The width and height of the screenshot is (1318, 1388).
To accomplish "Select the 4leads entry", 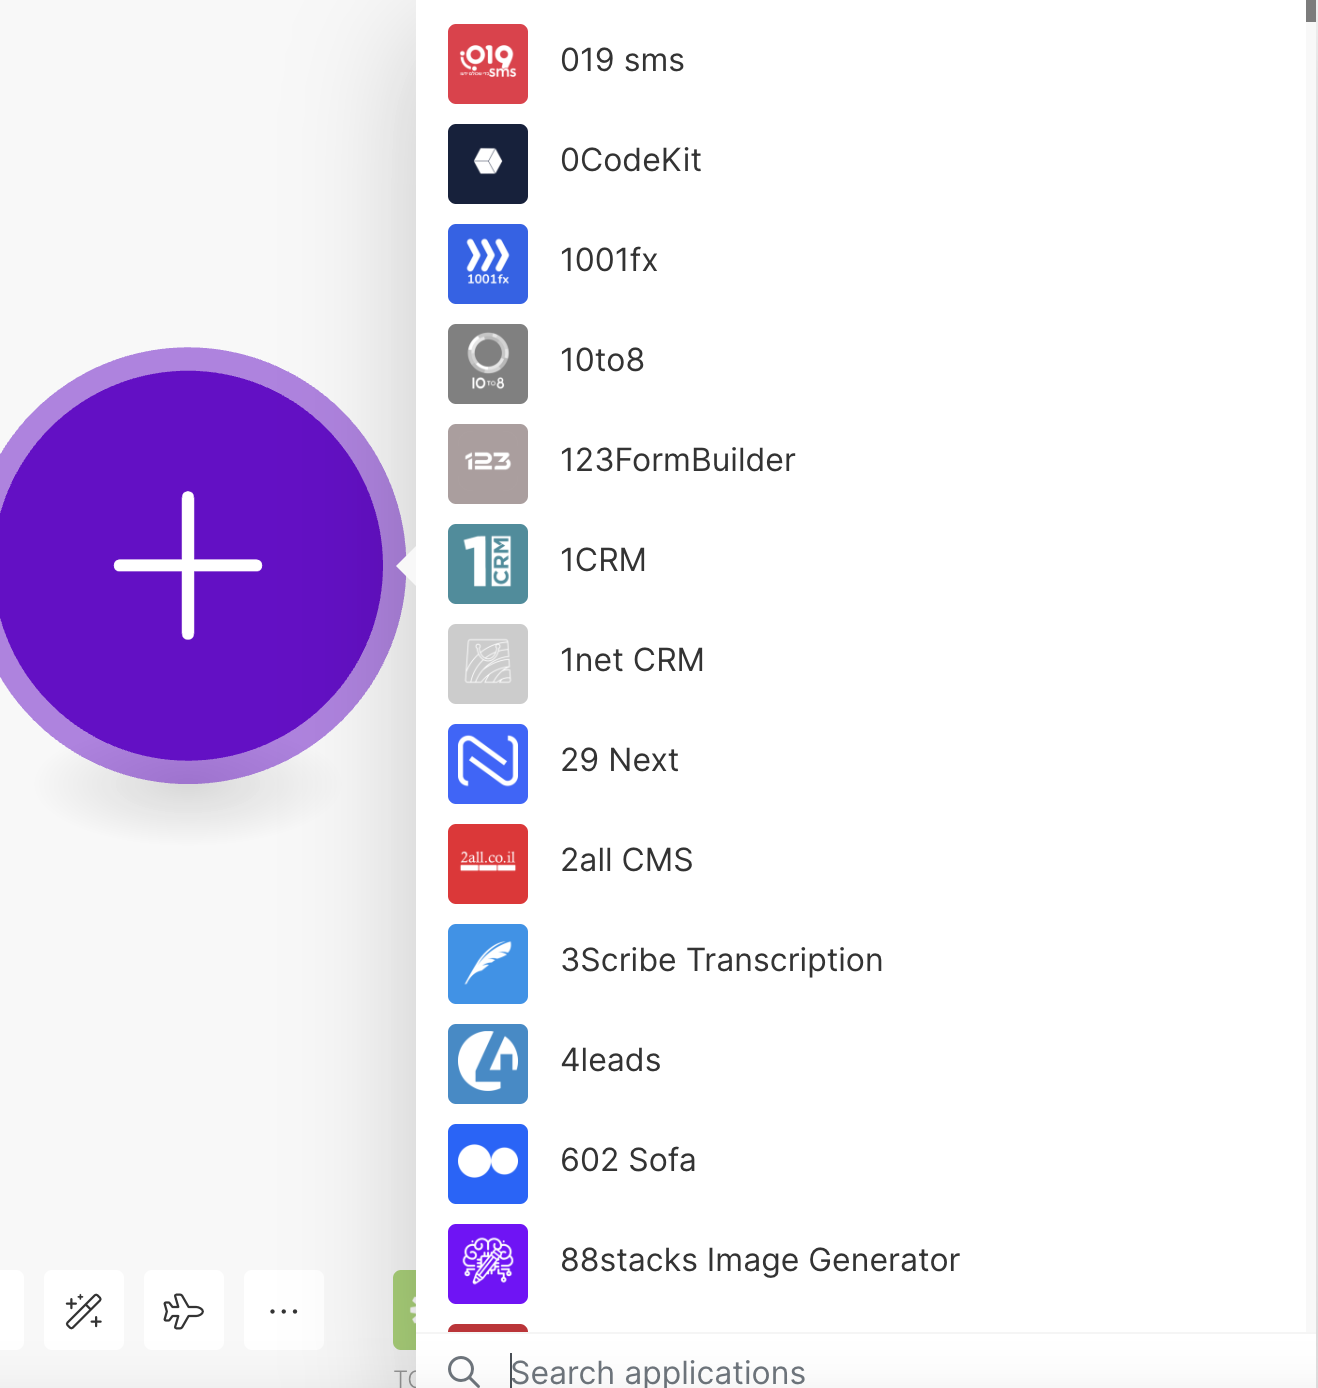I will 611,1060.
